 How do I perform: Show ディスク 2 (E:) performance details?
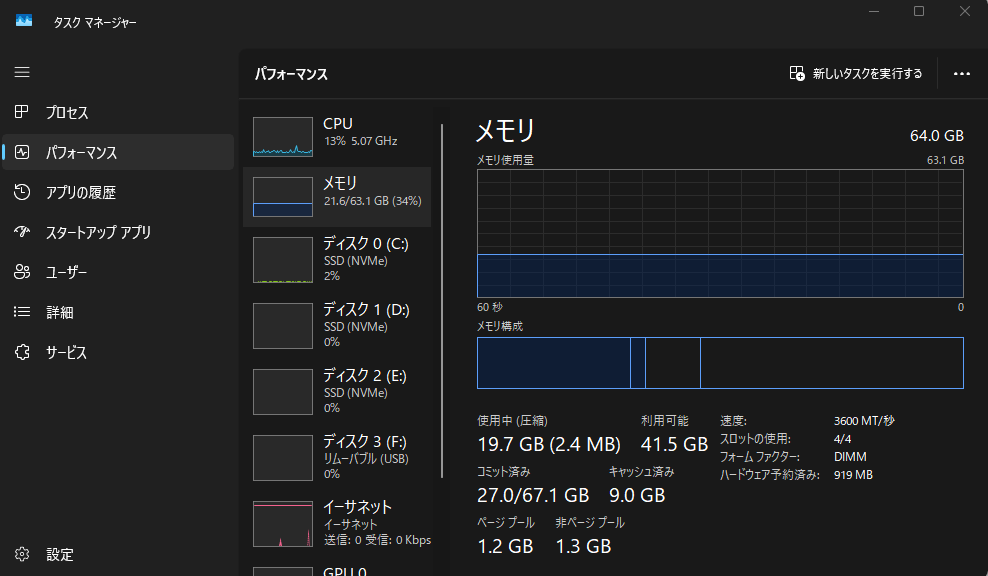[x=338, y=391]
